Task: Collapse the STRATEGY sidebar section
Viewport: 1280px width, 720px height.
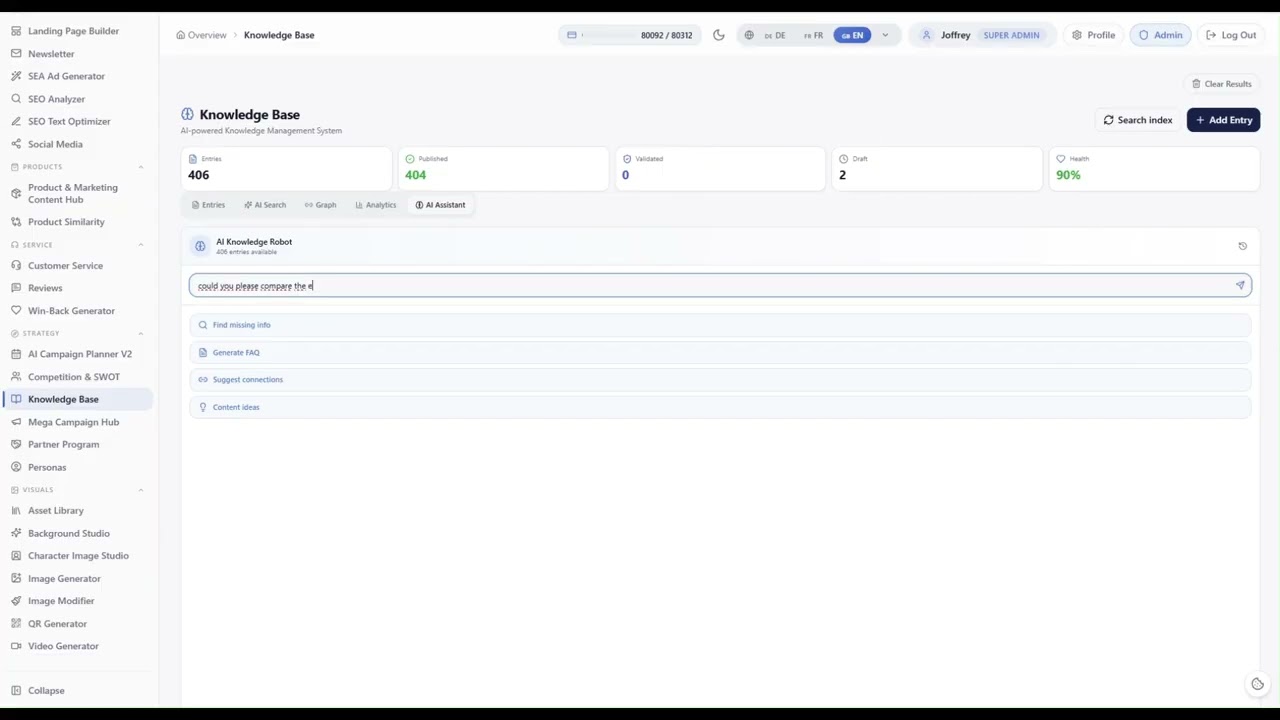Action: click(x=140, y=333)
